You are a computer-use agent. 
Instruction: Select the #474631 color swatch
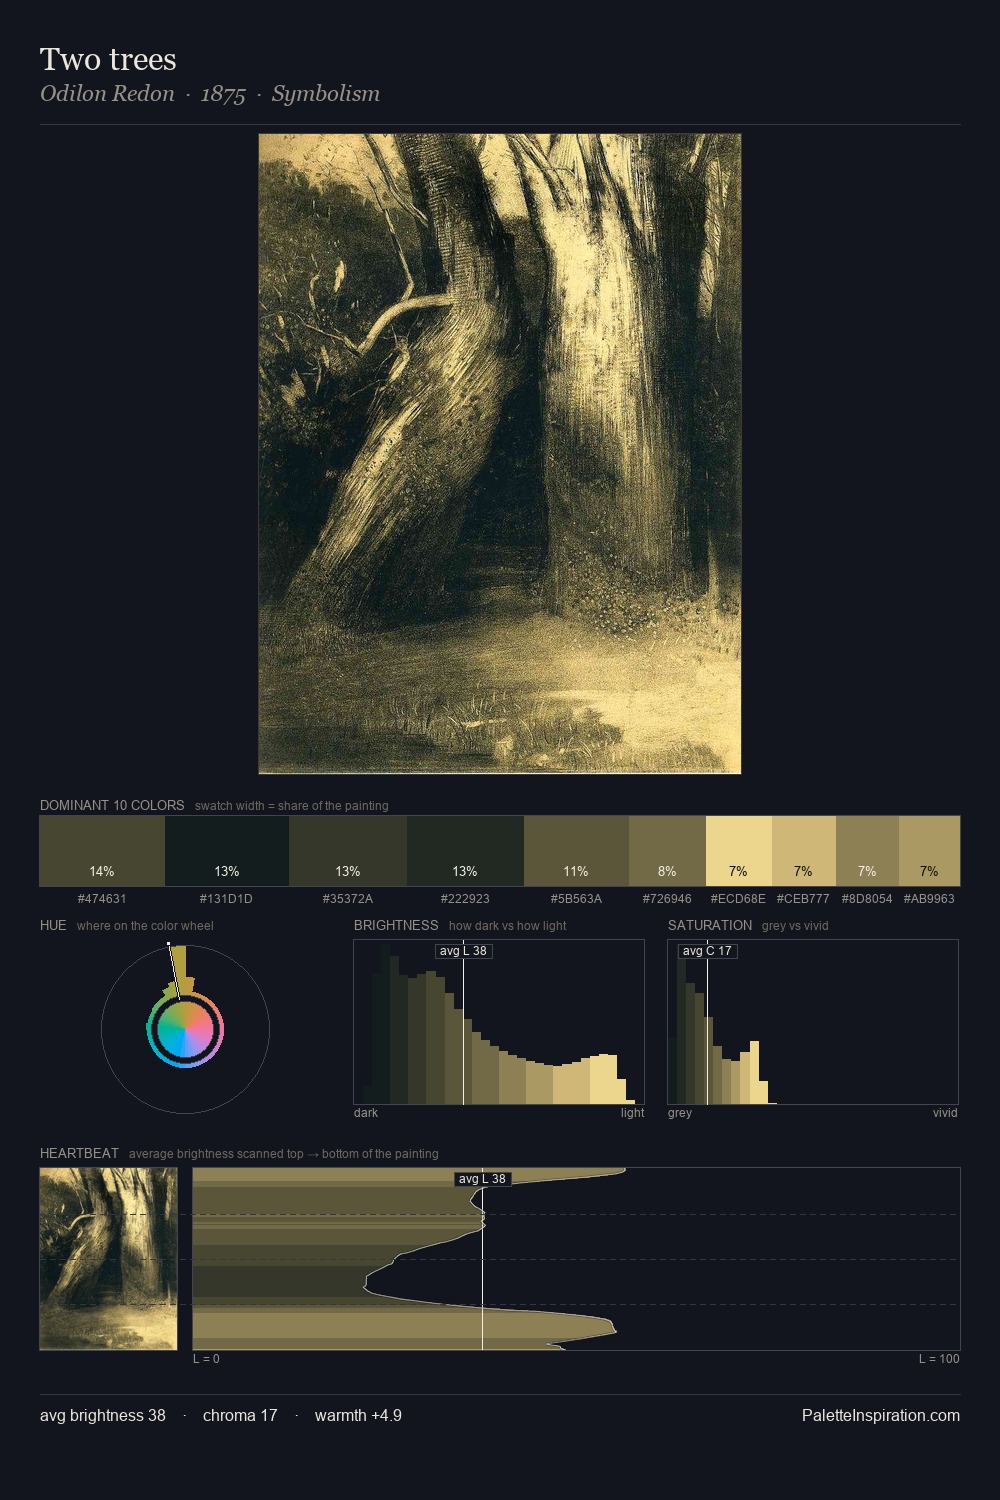(102, 851)
